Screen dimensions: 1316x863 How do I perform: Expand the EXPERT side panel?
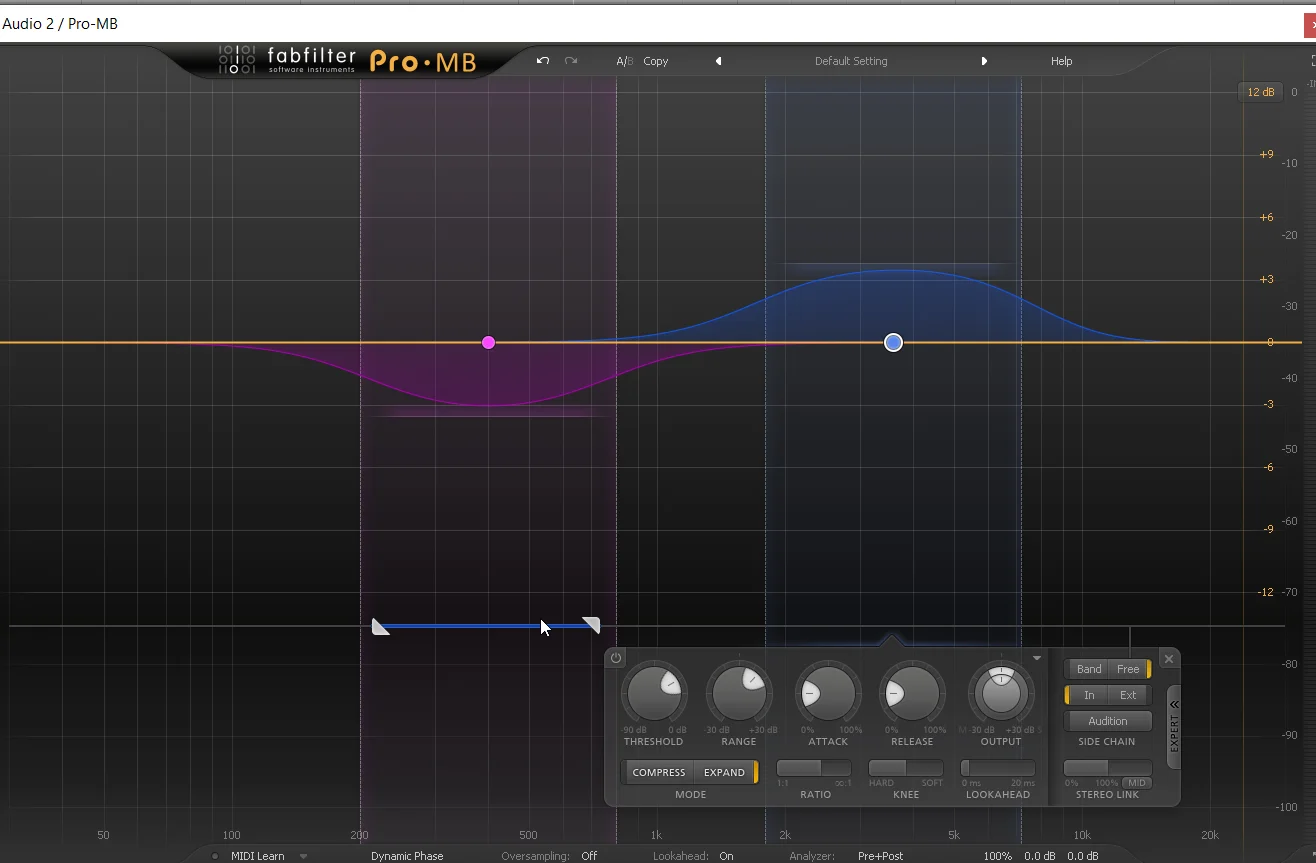1174,726
